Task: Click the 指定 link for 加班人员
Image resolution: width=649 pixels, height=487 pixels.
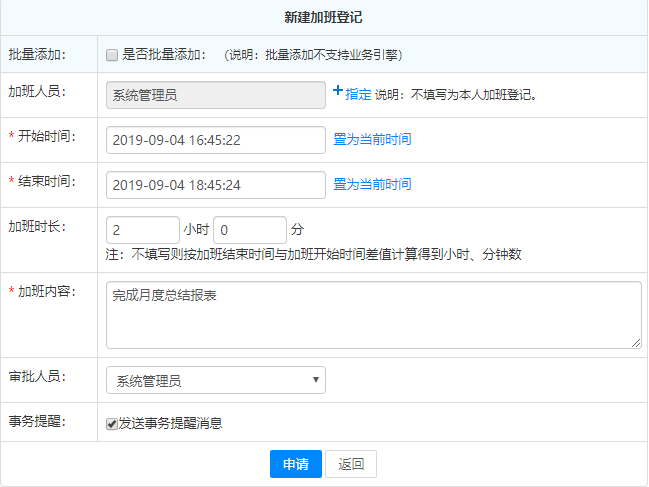Action: click(x=358, y=94)
